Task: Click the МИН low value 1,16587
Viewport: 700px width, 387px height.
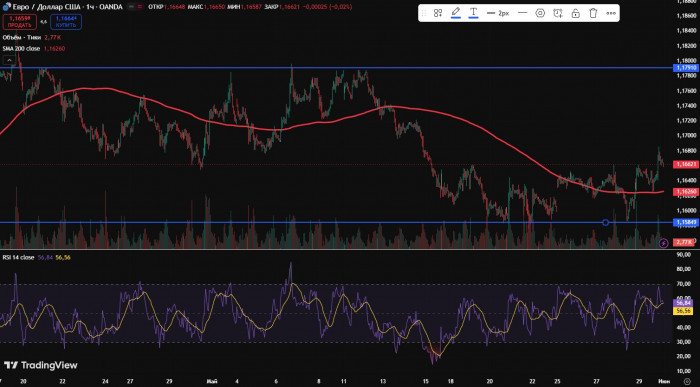Action: 252,7
